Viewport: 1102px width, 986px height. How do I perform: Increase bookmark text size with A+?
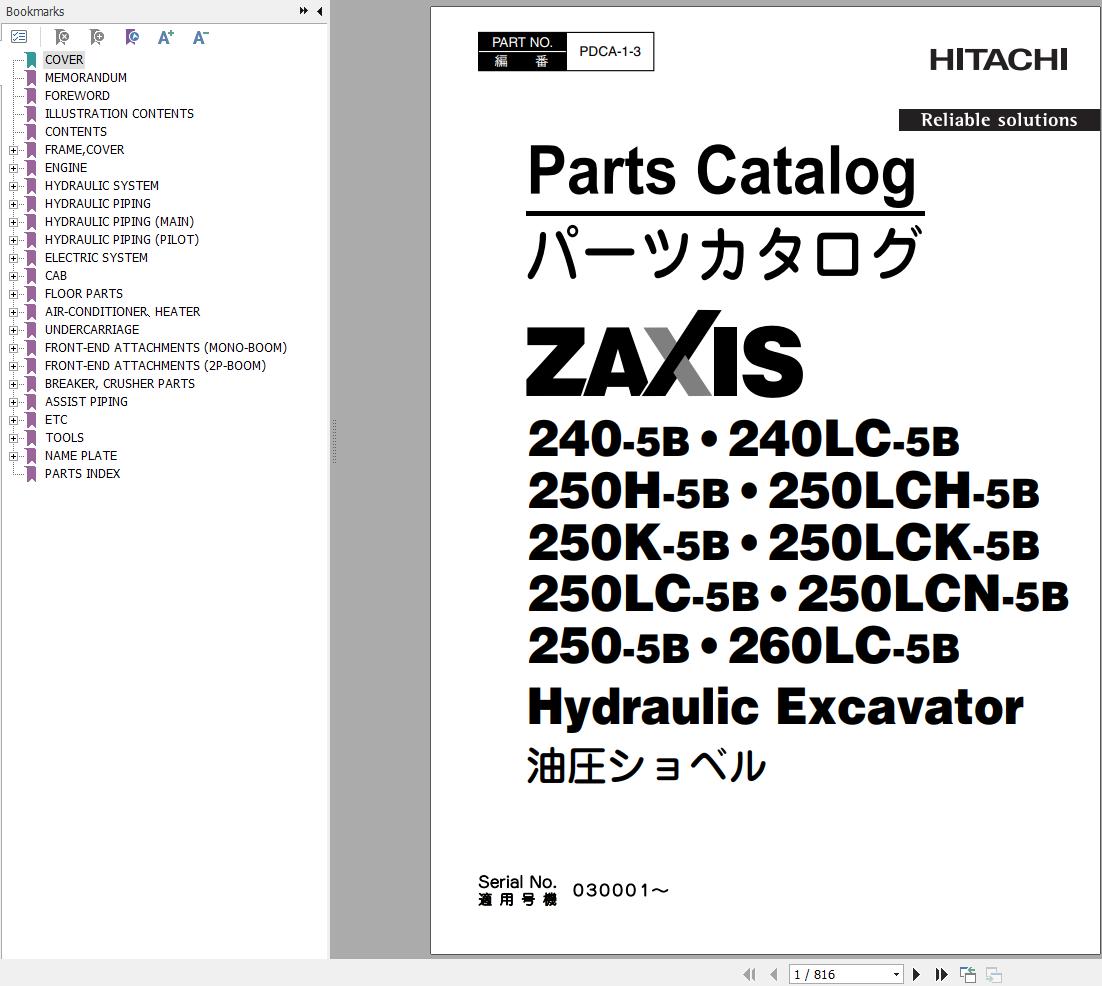click(x=166, y=37)
